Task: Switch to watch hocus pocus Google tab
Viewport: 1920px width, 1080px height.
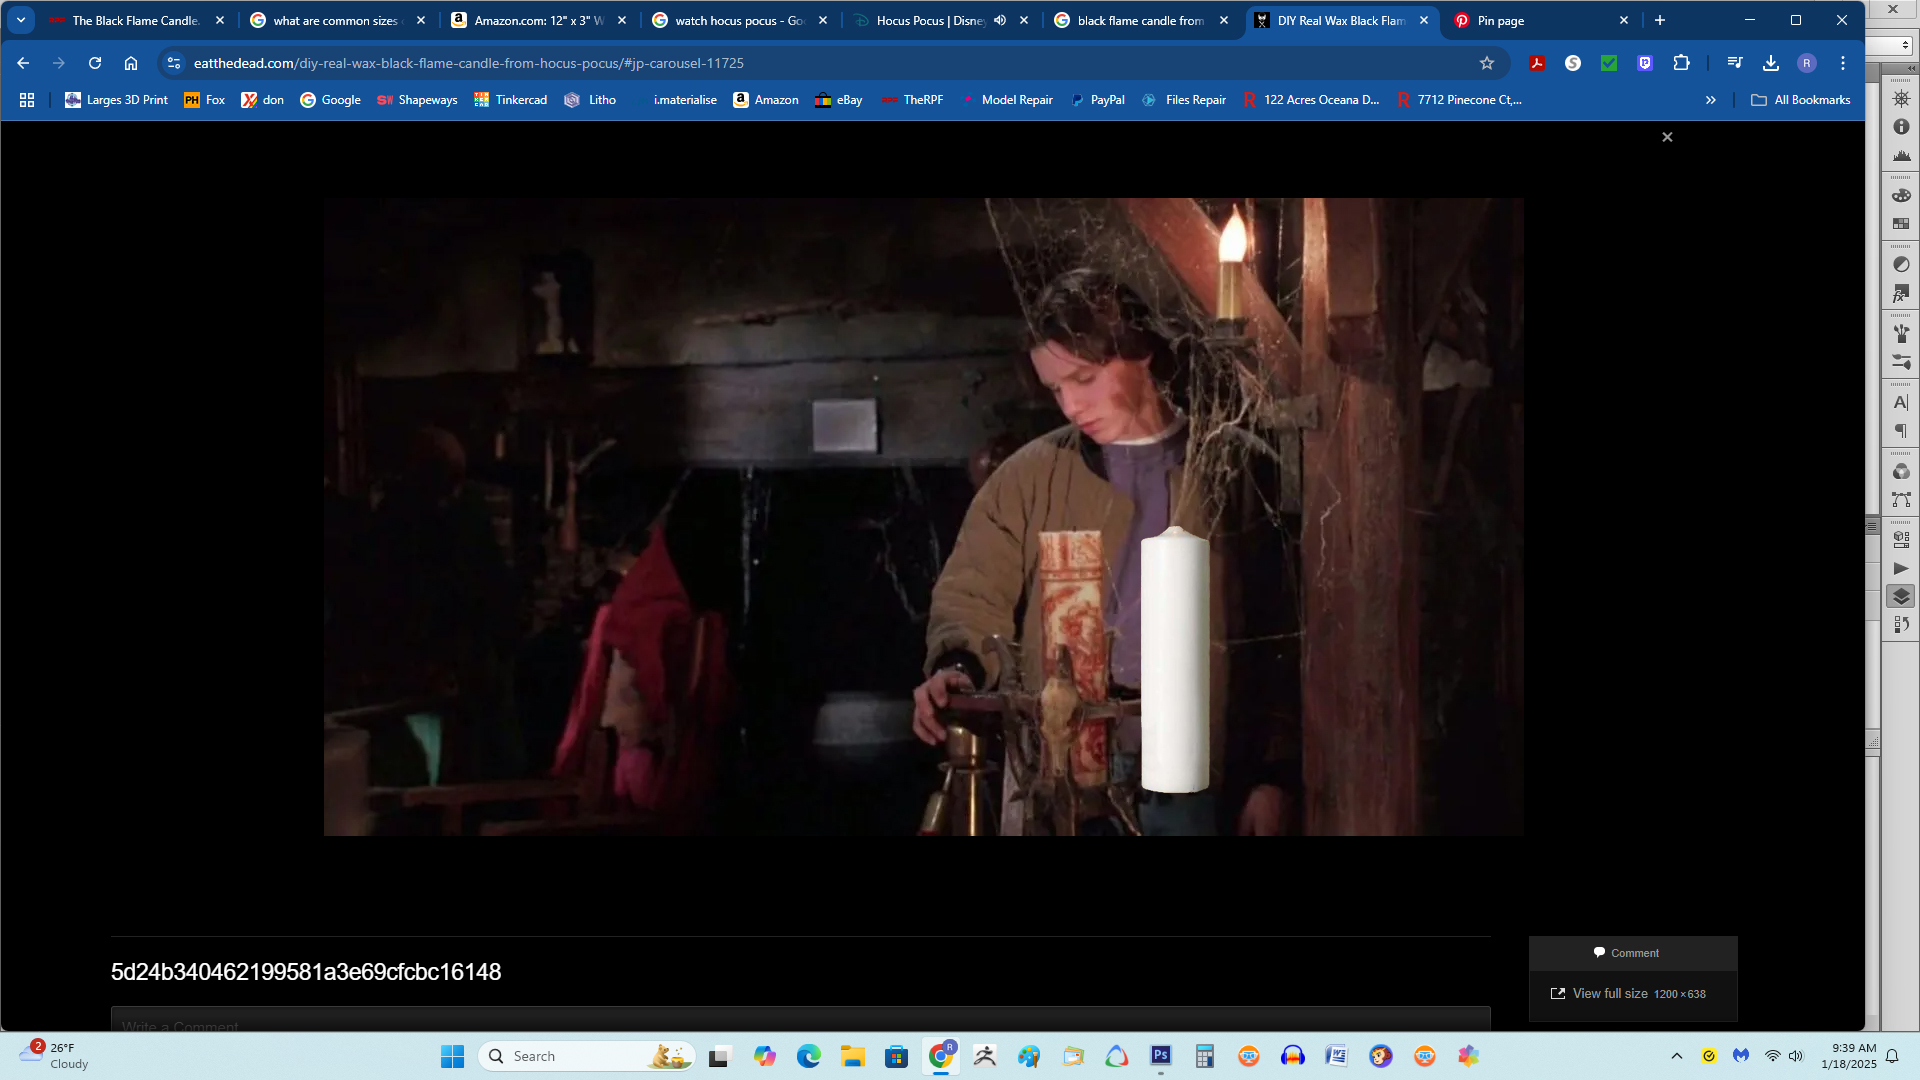Action: pos(738,20)
